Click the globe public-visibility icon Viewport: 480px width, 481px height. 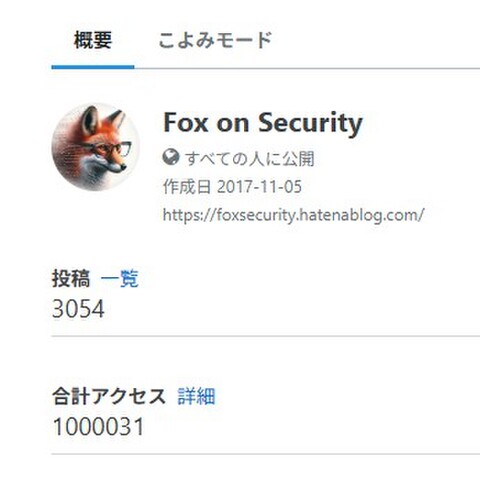171,157
